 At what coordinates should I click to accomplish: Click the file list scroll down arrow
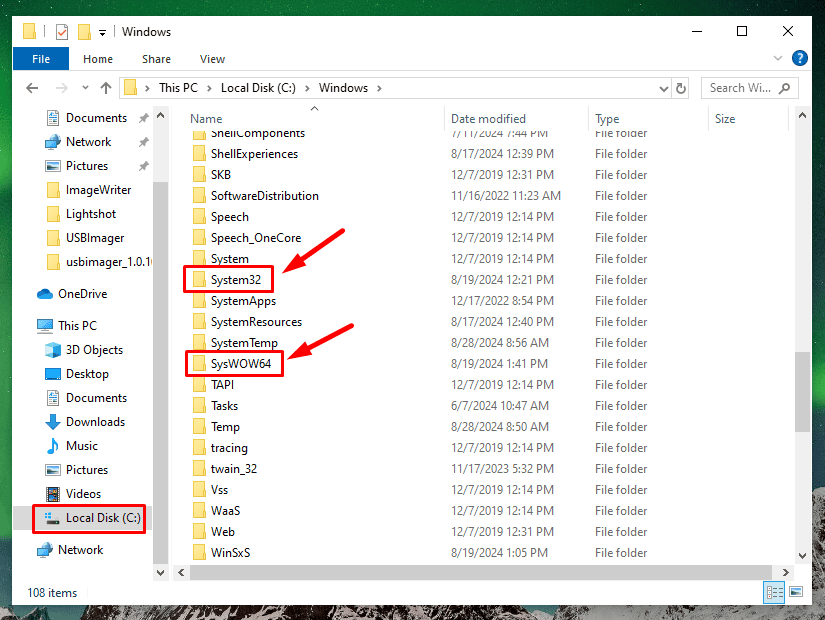(802, 555)
